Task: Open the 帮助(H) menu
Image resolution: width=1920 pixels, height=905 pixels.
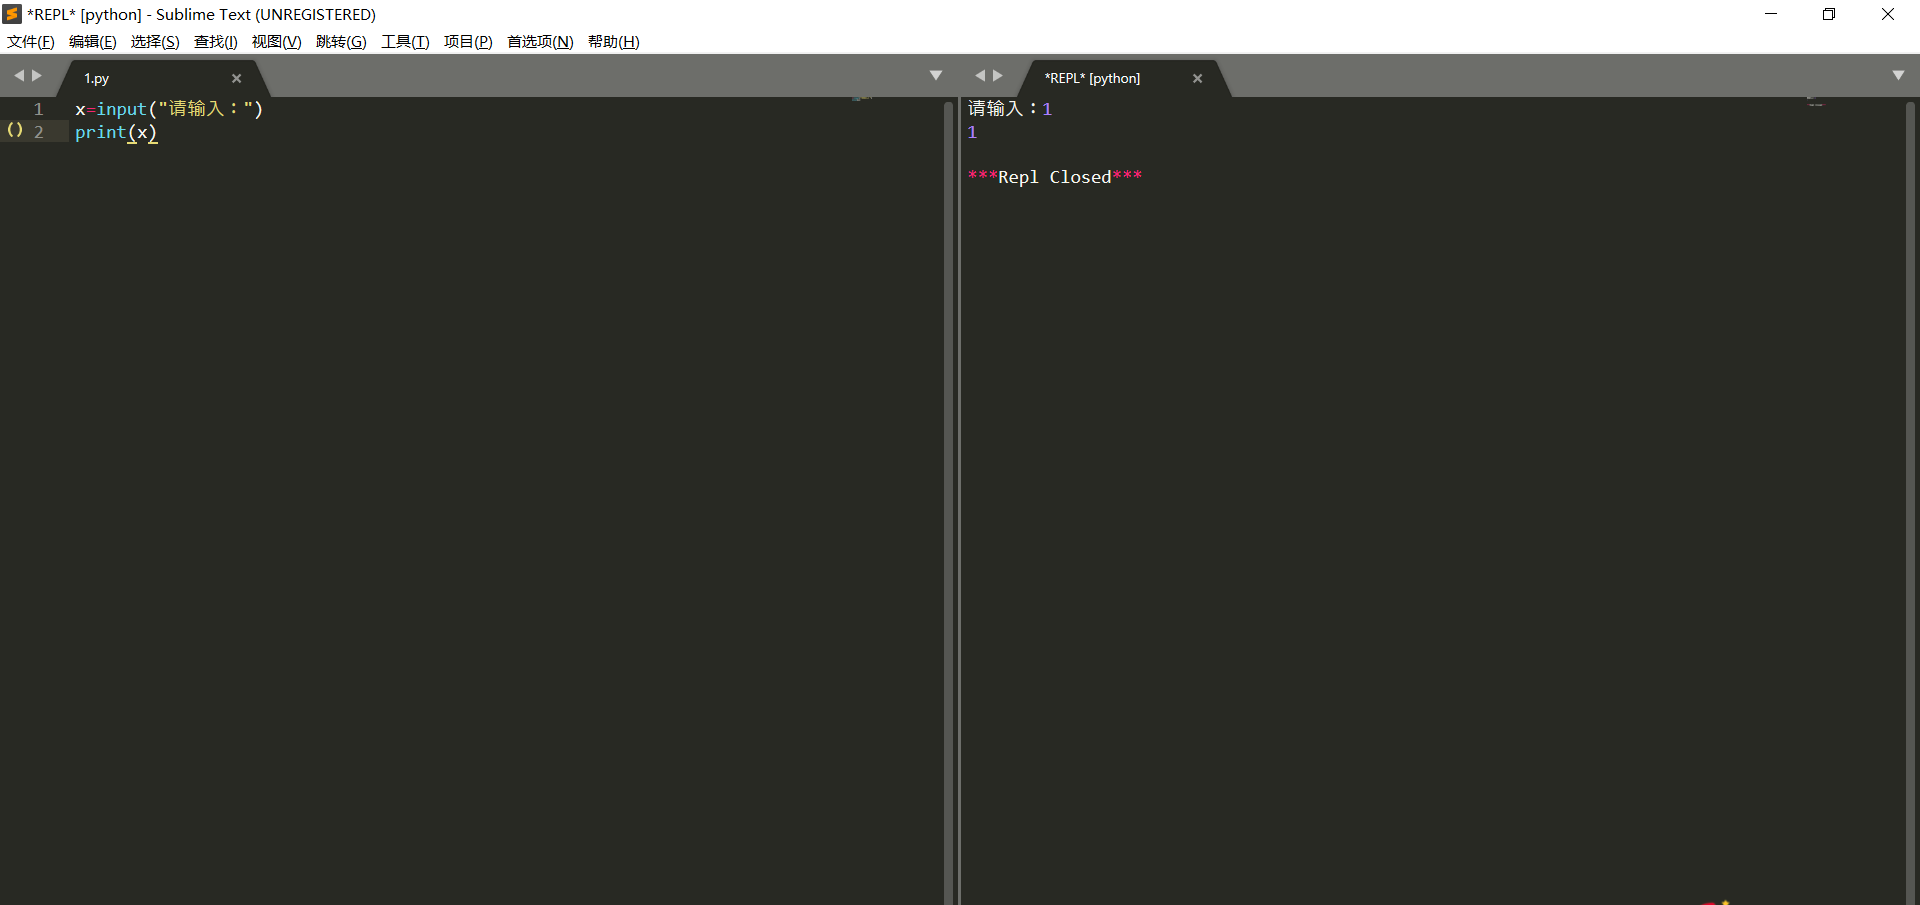Action: click(x=614, y=42)
